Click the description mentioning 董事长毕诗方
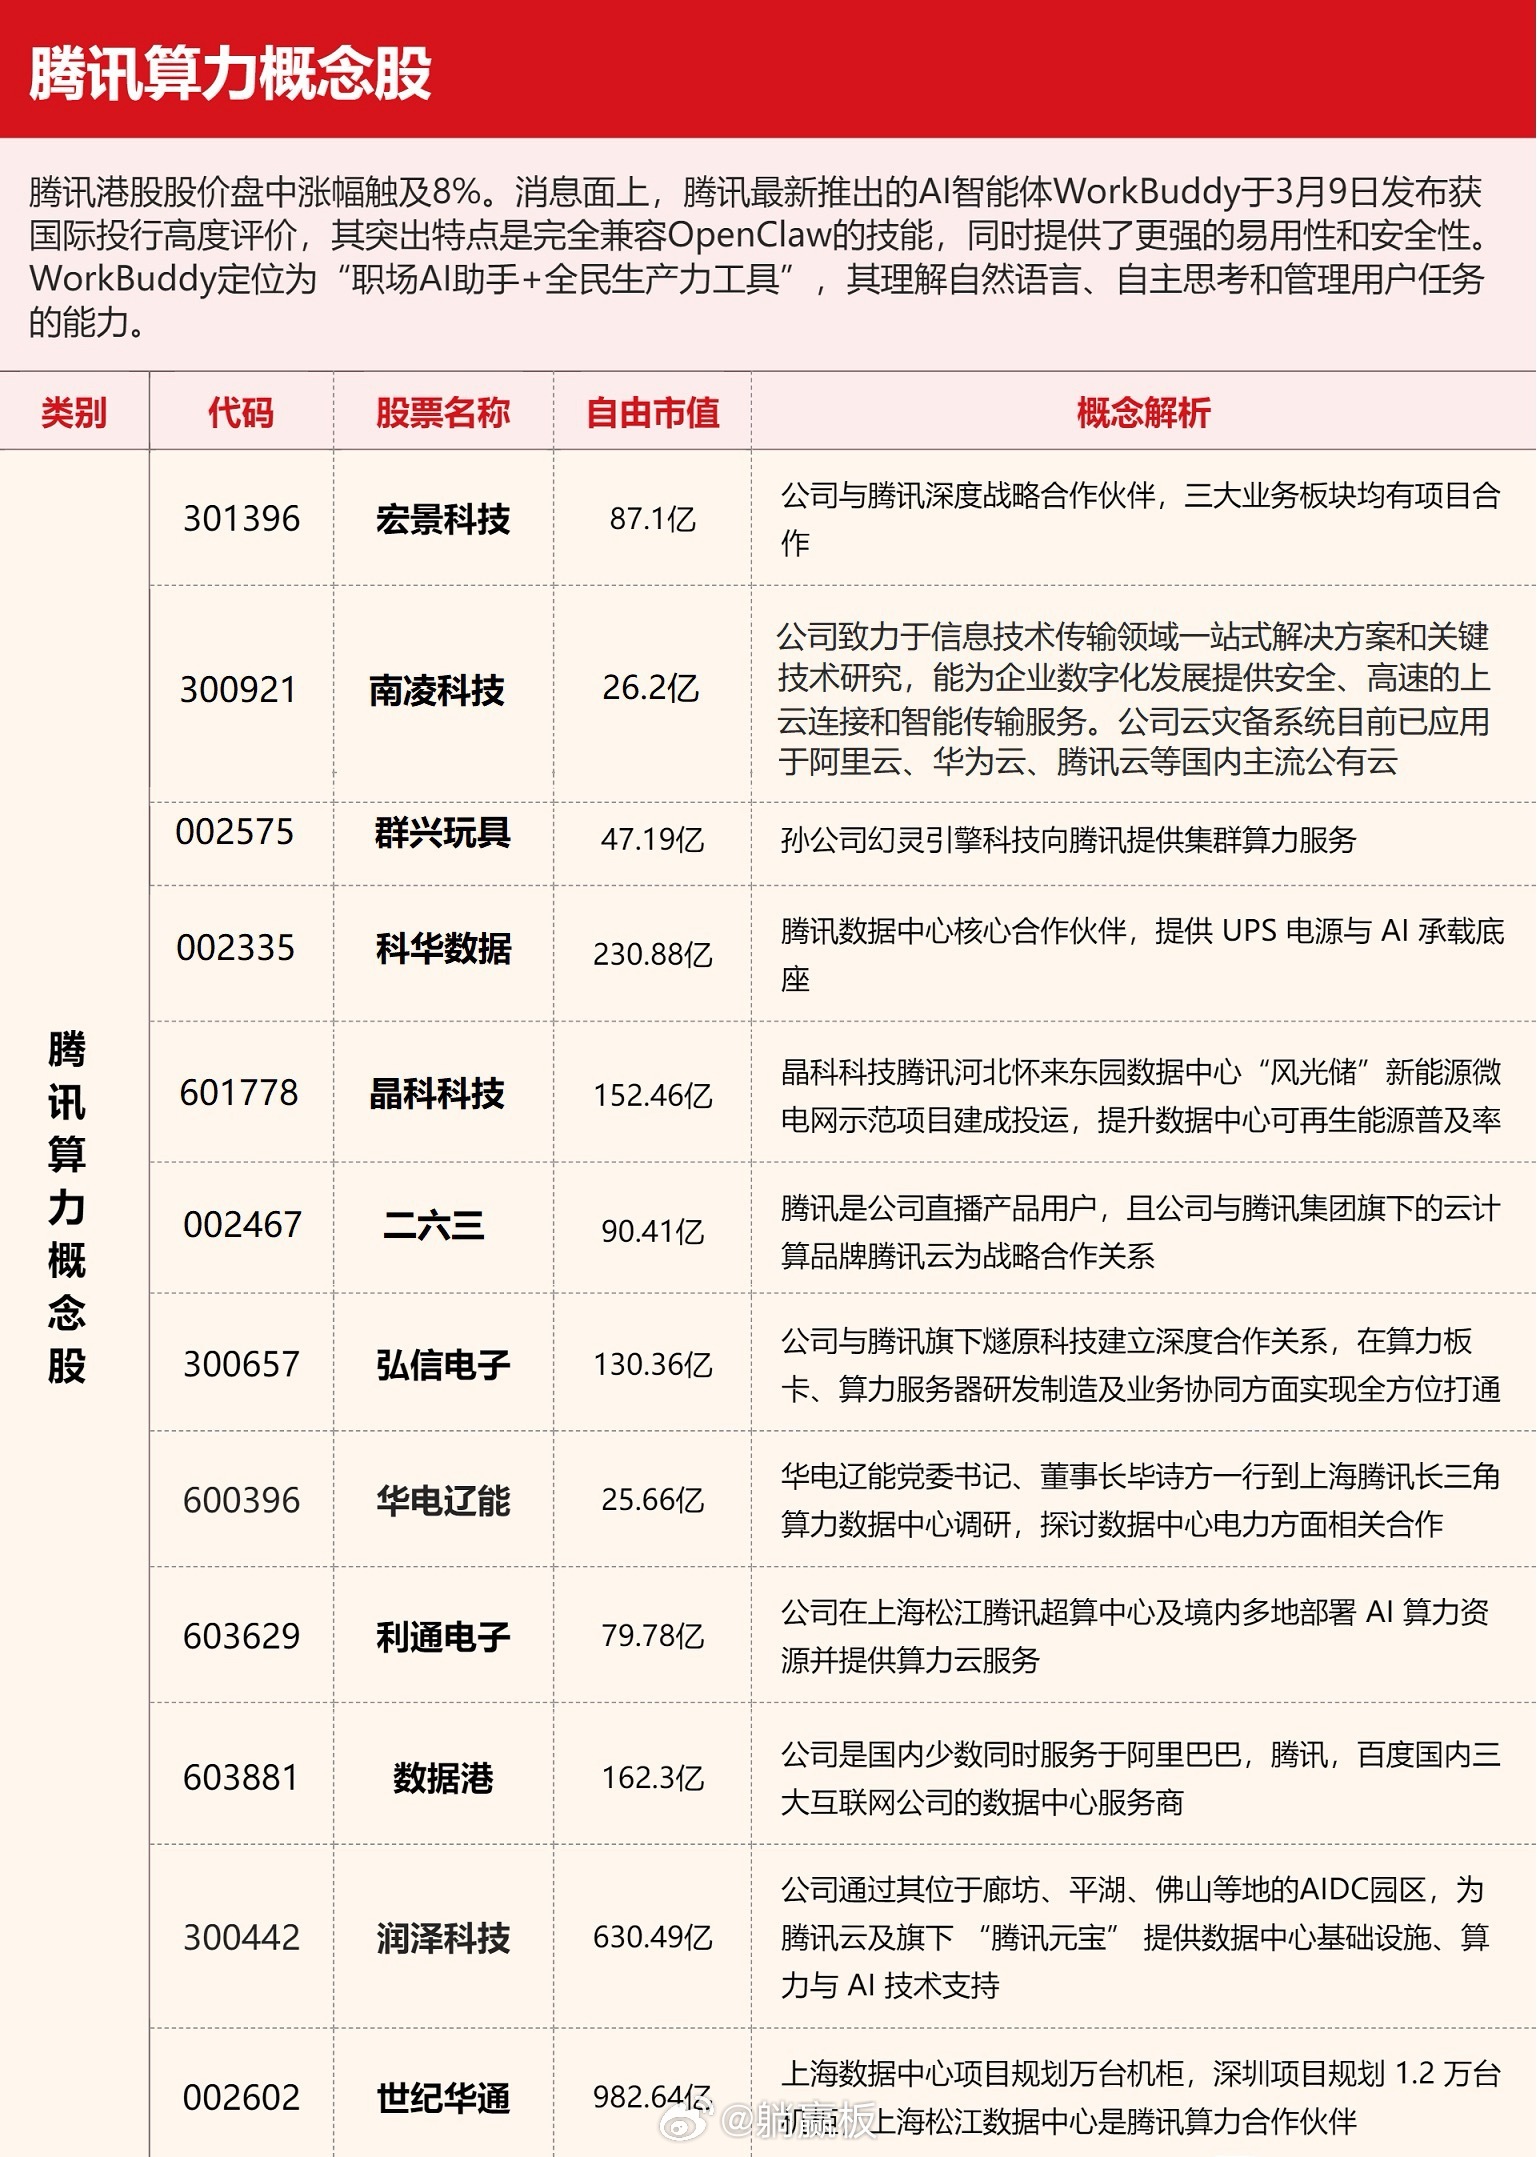The image size is (1538, 2157). (x=1140, y=1500)
